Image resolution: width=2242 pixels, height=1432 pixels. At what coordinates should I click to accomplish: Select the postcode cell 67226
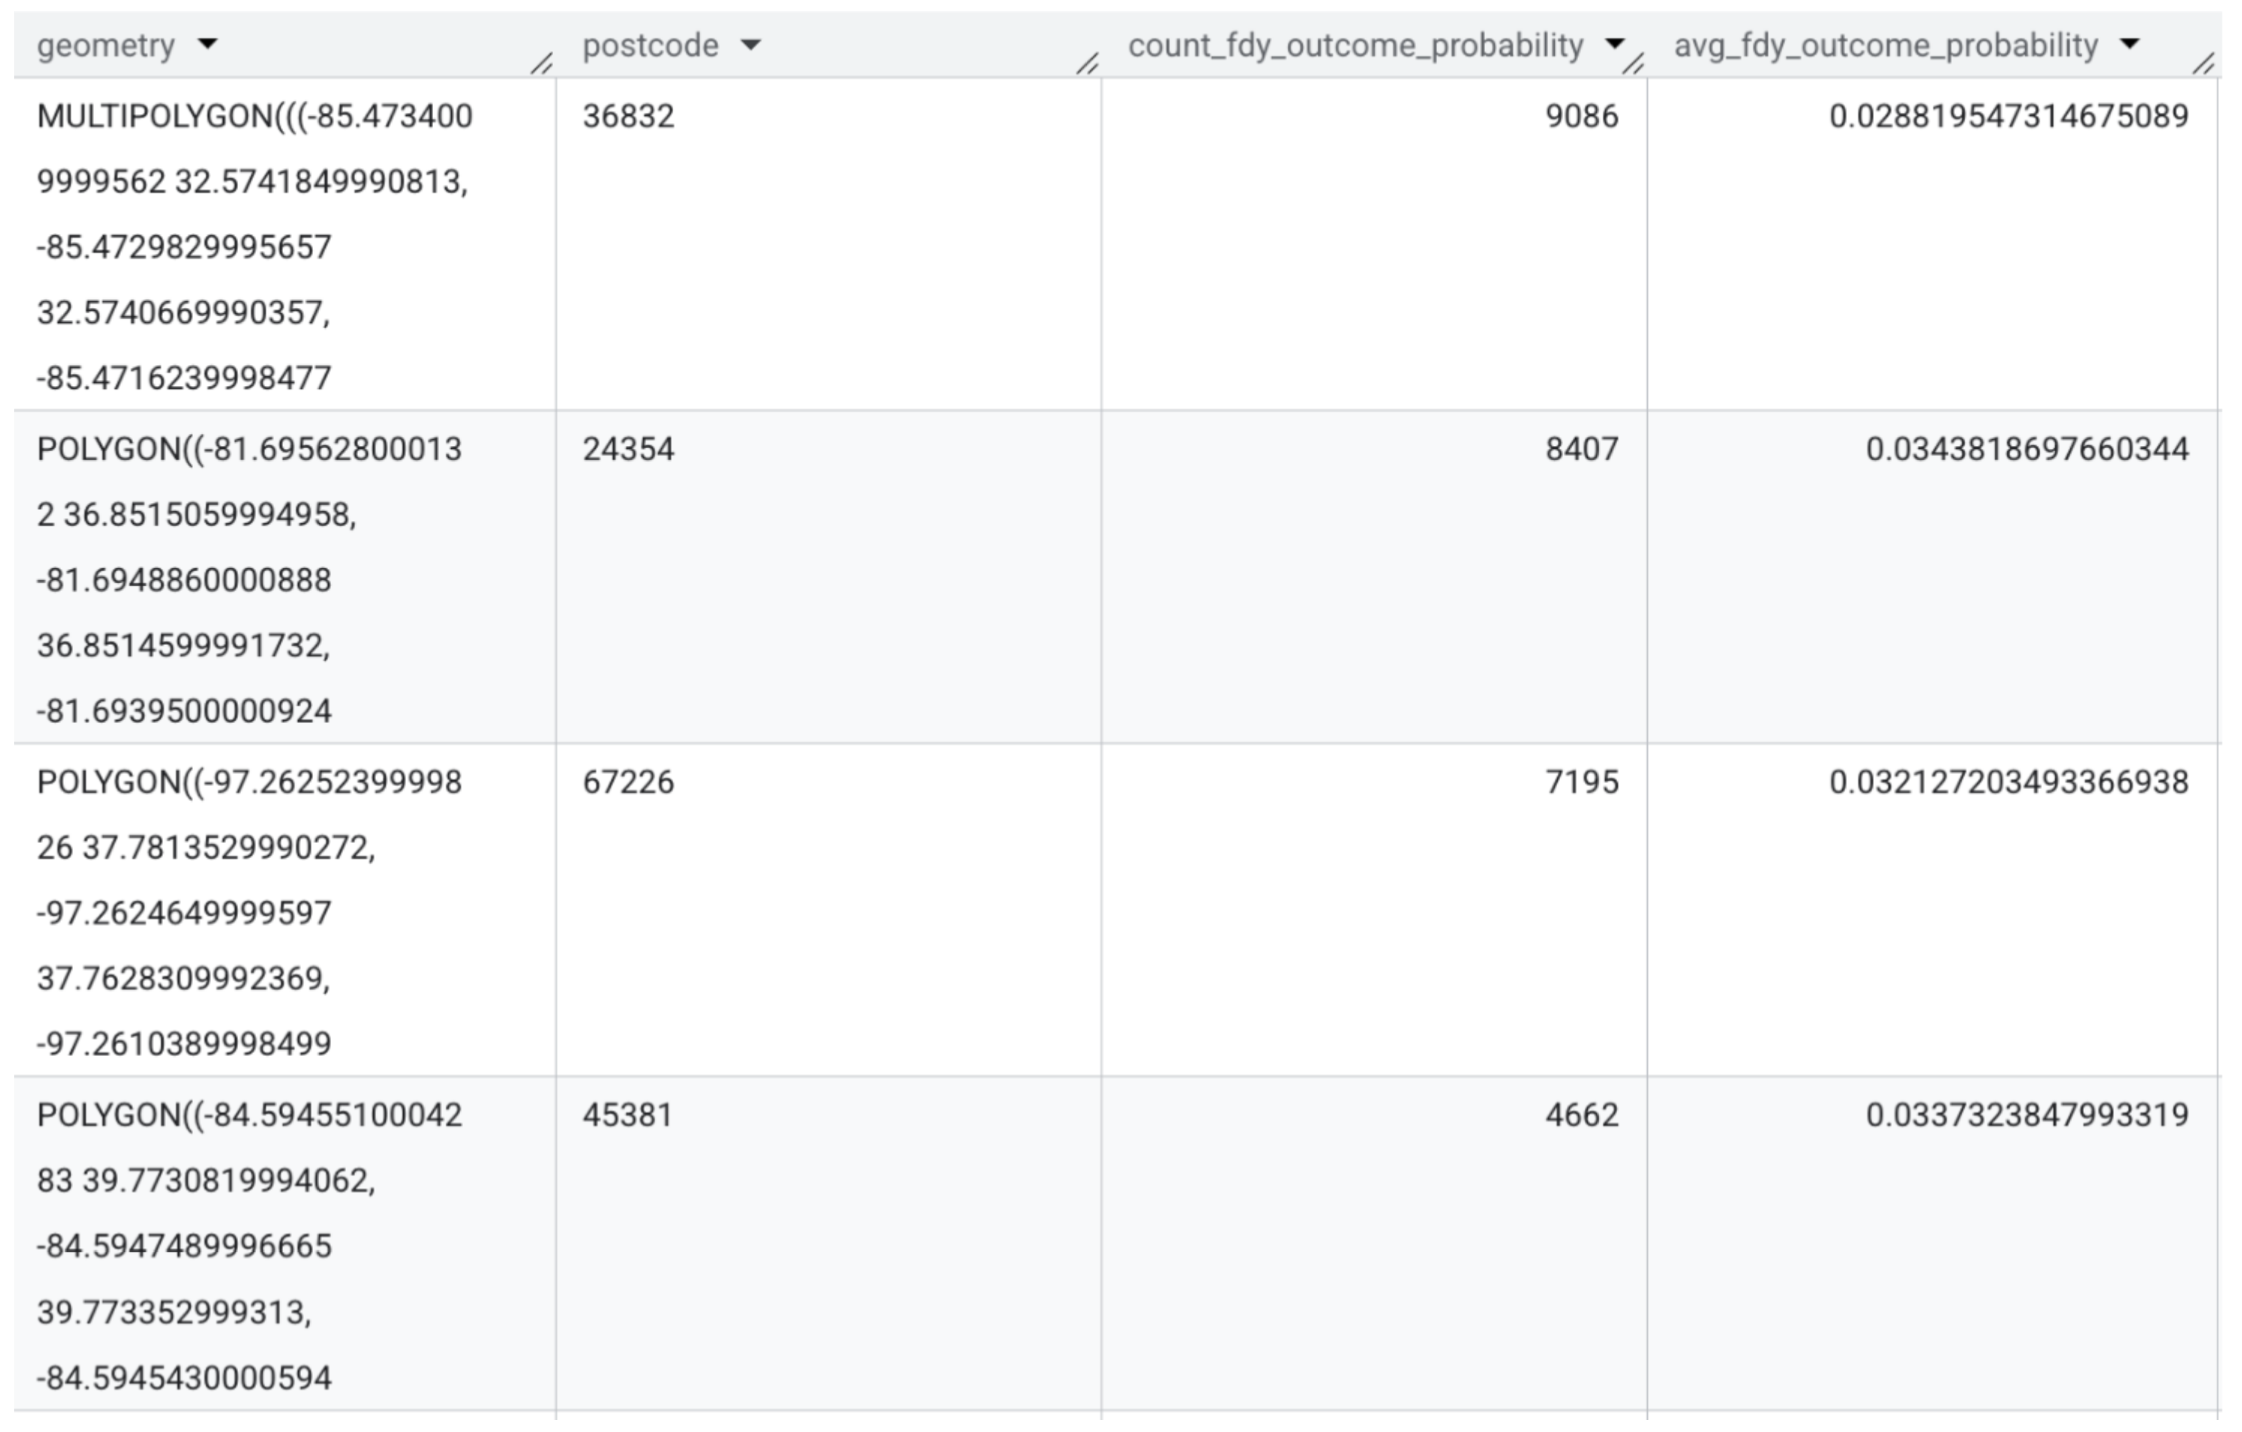[x=628, y=782]
